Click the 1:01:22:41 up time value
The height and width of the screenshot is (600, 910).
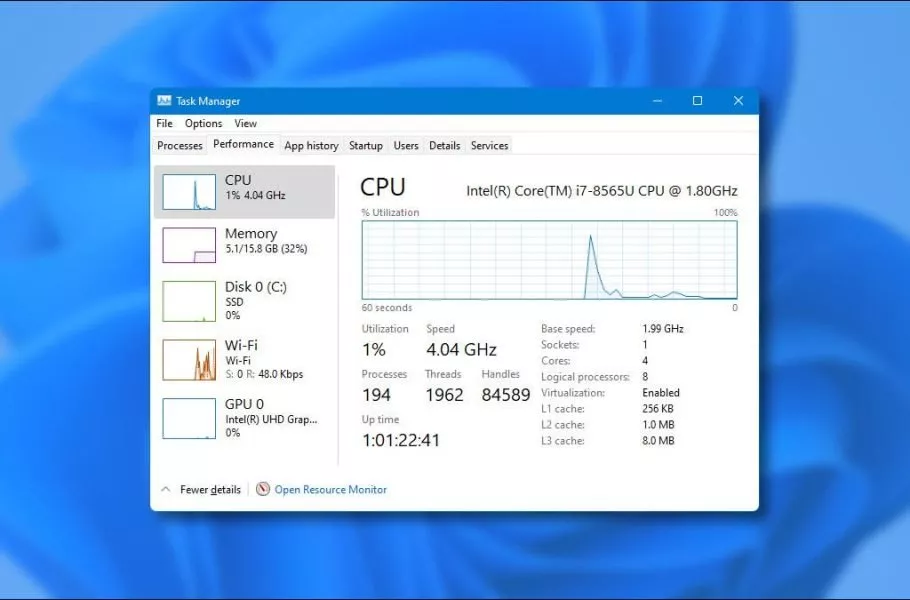(x=401, y=440)
